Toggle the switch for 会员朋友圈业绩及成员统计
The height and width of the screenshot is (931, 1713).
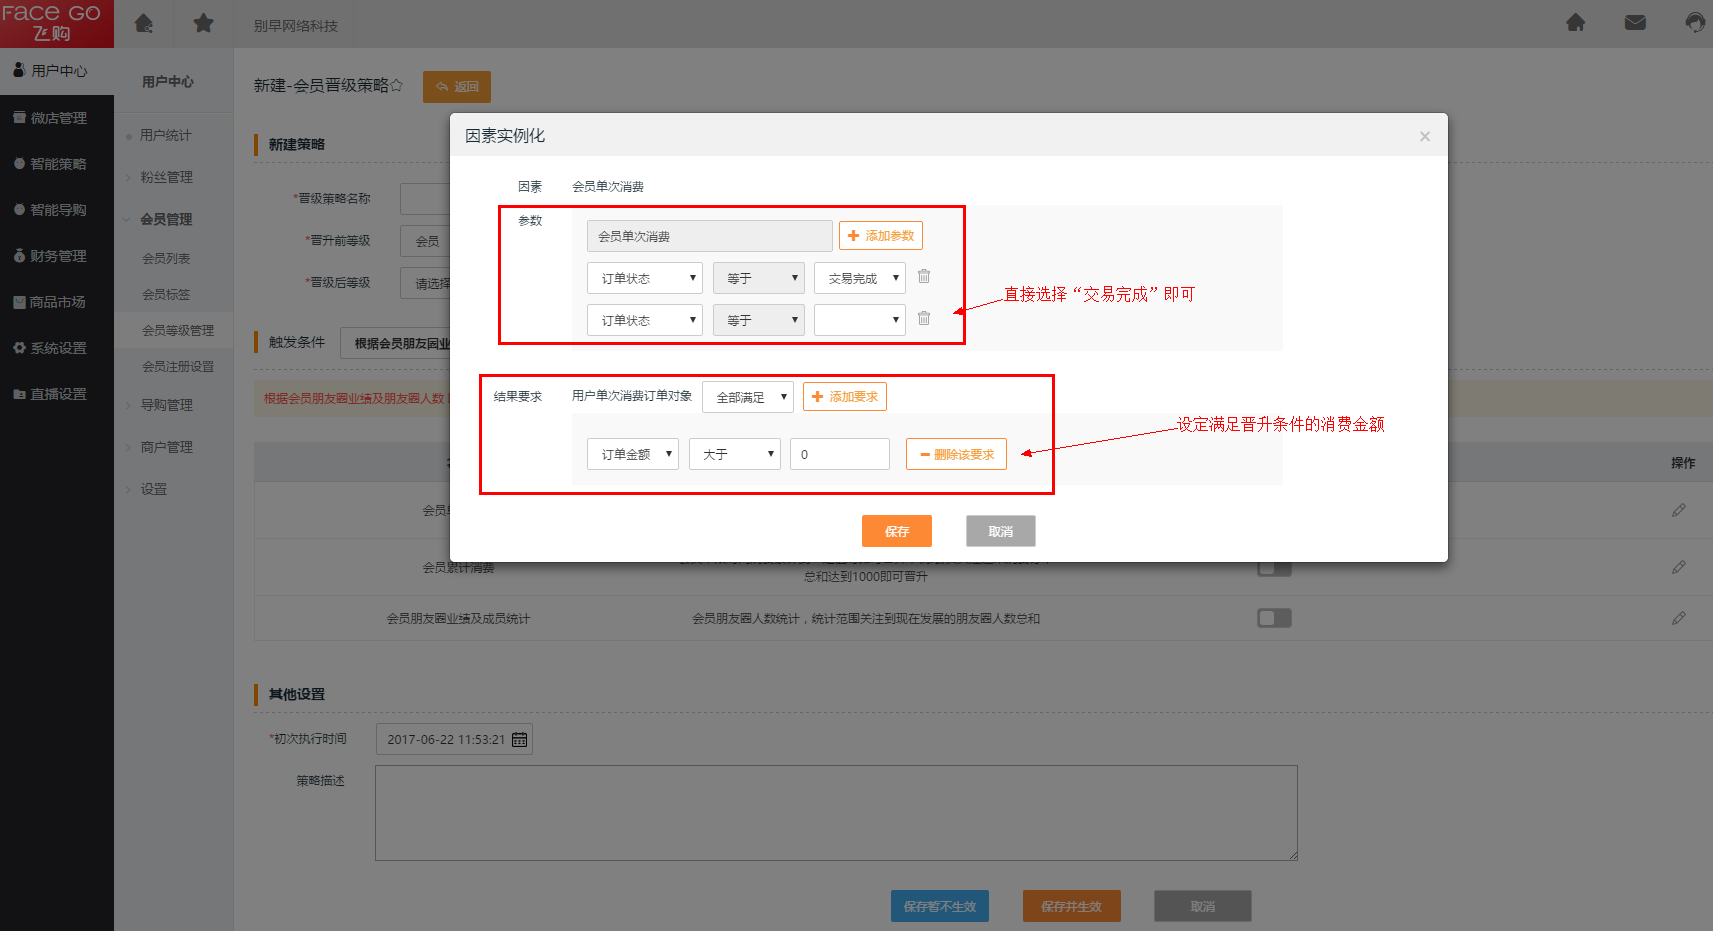1274,618
